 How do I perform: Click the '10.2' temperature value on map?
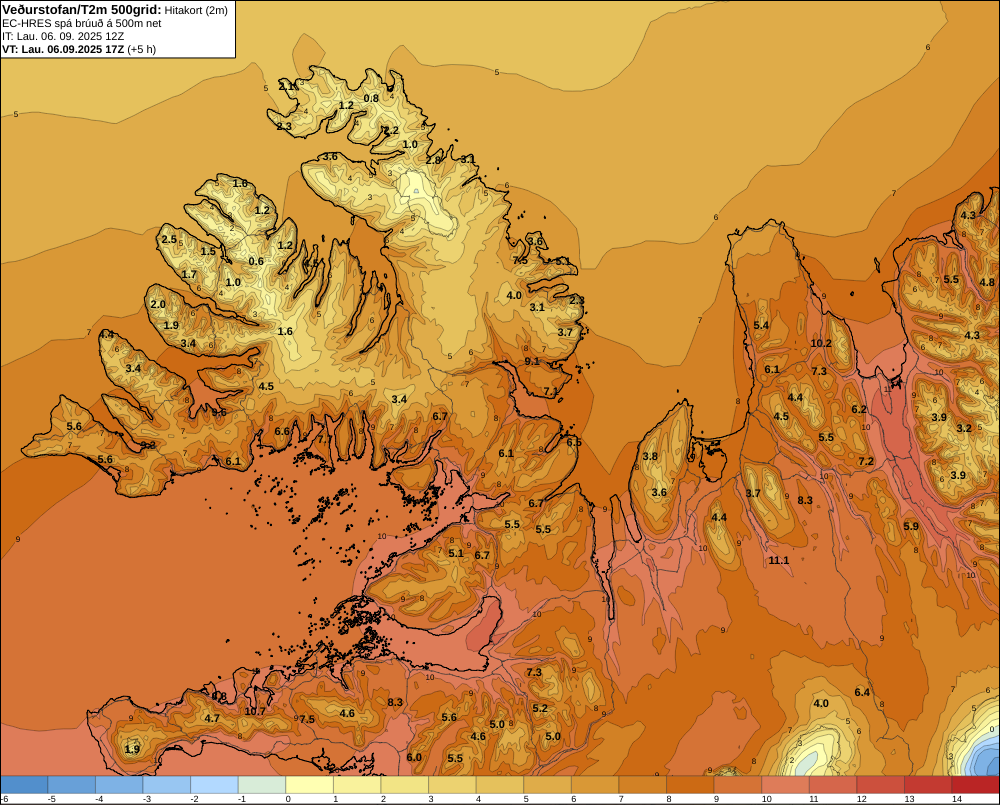coord(821,343)
